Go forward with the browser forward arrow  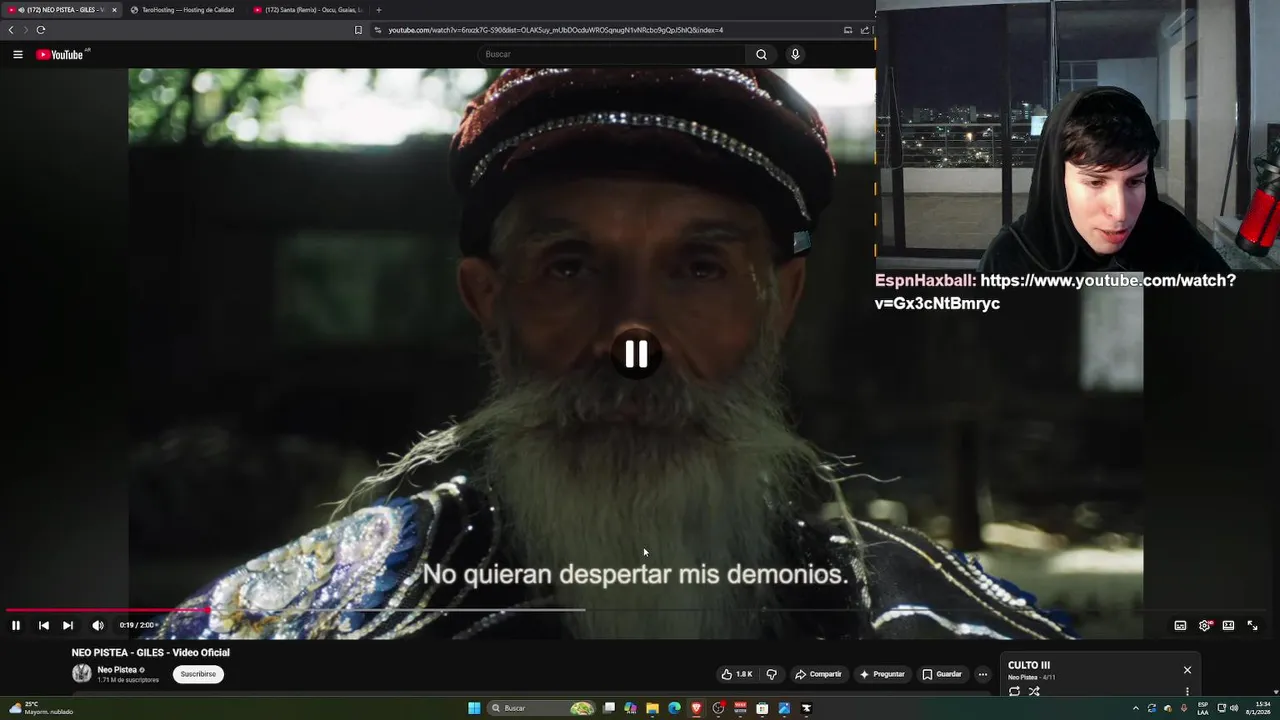tap(25, 30)
